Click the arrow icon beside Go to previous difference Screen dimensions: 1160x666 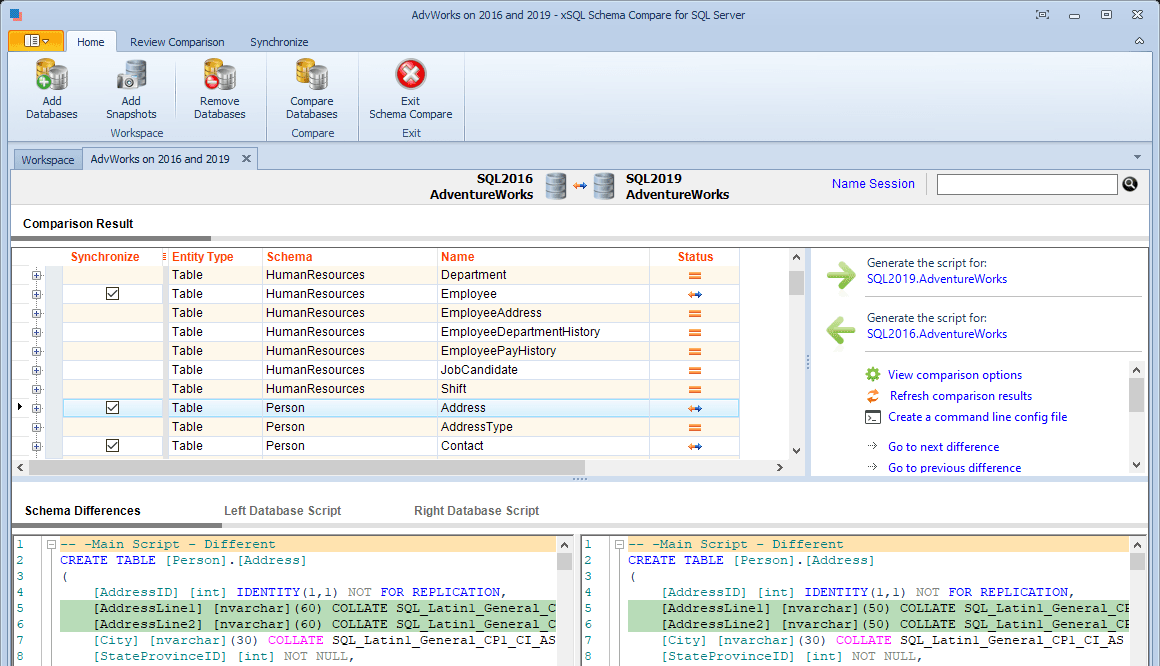[873, 467]
